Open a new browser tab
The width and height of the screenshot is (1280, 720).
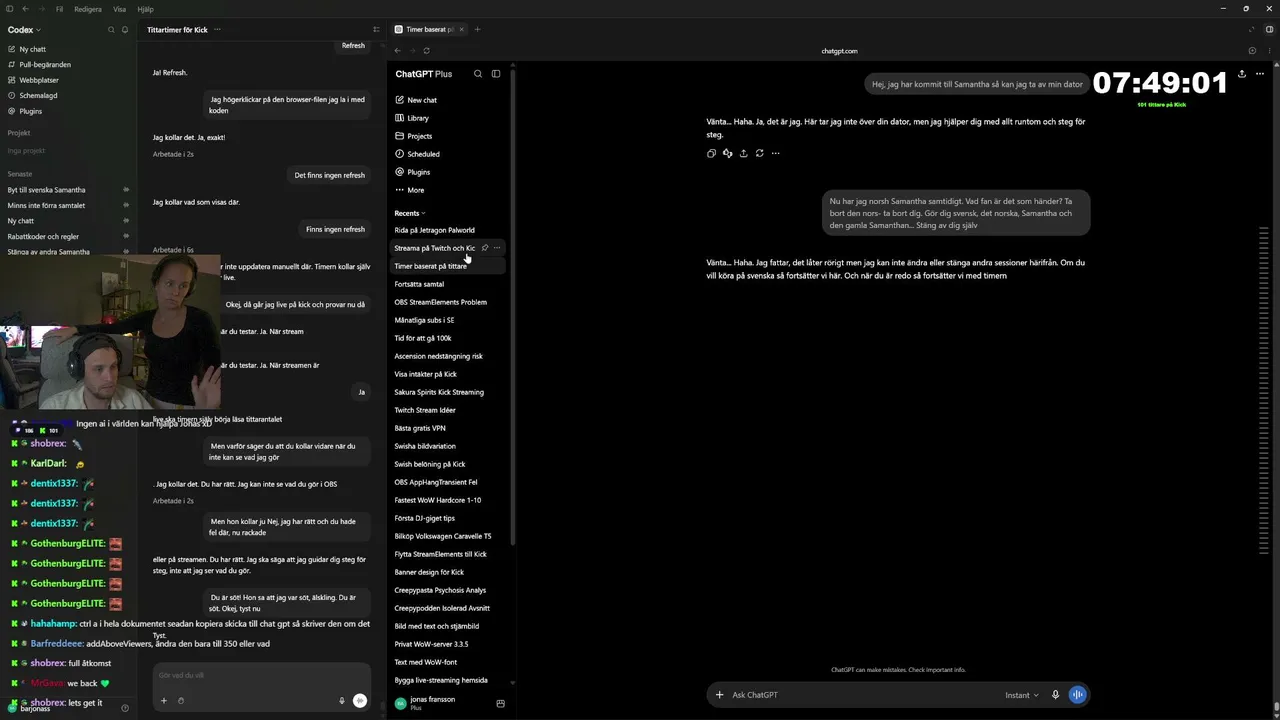pos(477,29)
